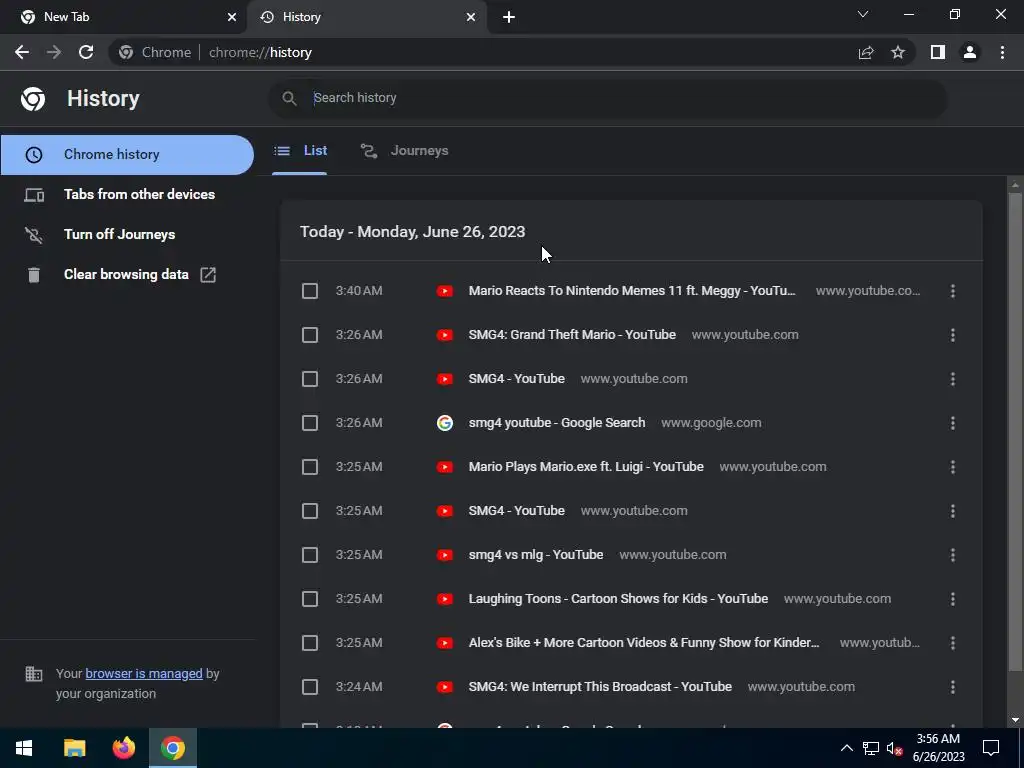Open the tab search chevron
The width and height of the screenshot is (1024, 768).
point(863,14)
